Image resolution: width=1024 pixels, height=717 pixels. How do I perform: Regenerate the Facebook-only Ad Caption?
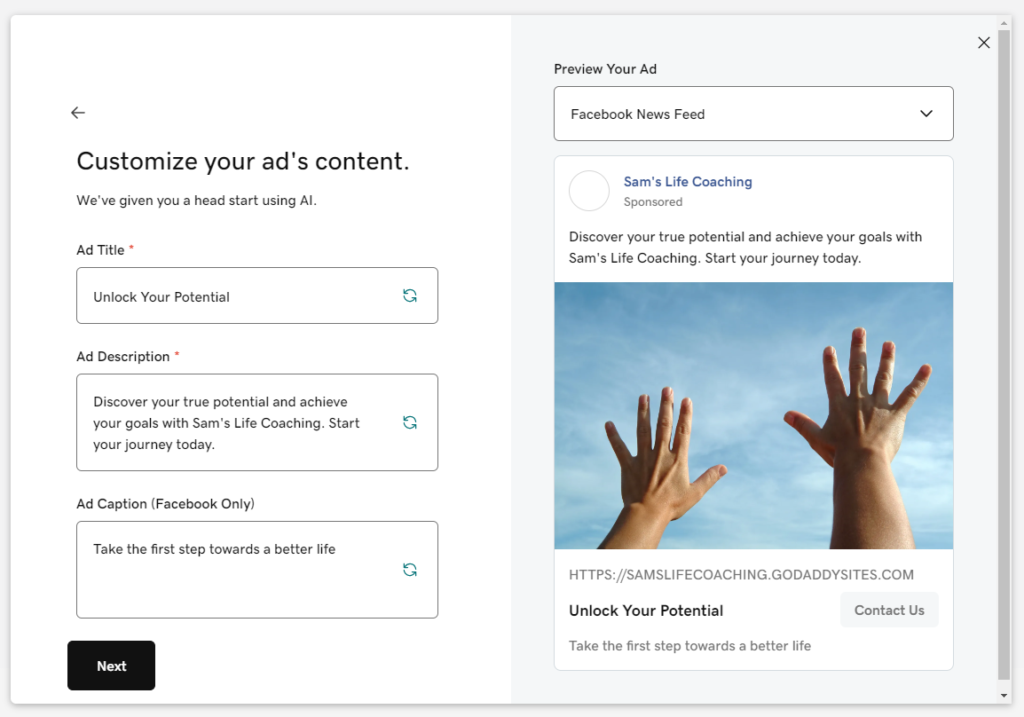click(409, 569)
